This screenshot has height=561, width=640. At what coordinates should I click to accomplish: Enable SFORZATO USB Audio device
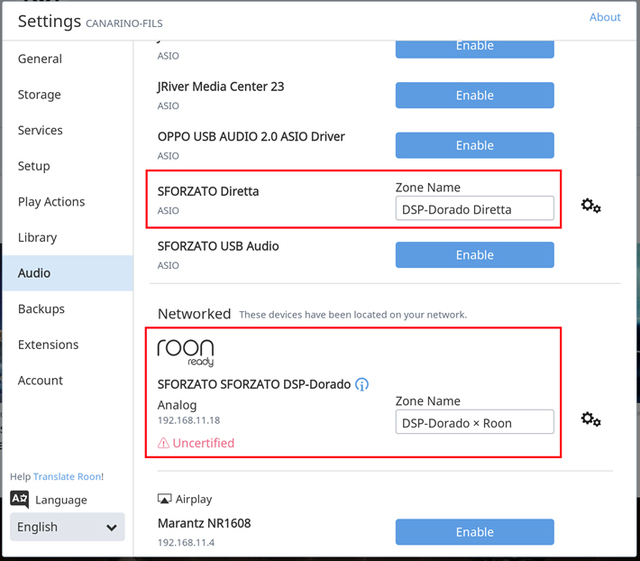(x=474, y=255)
